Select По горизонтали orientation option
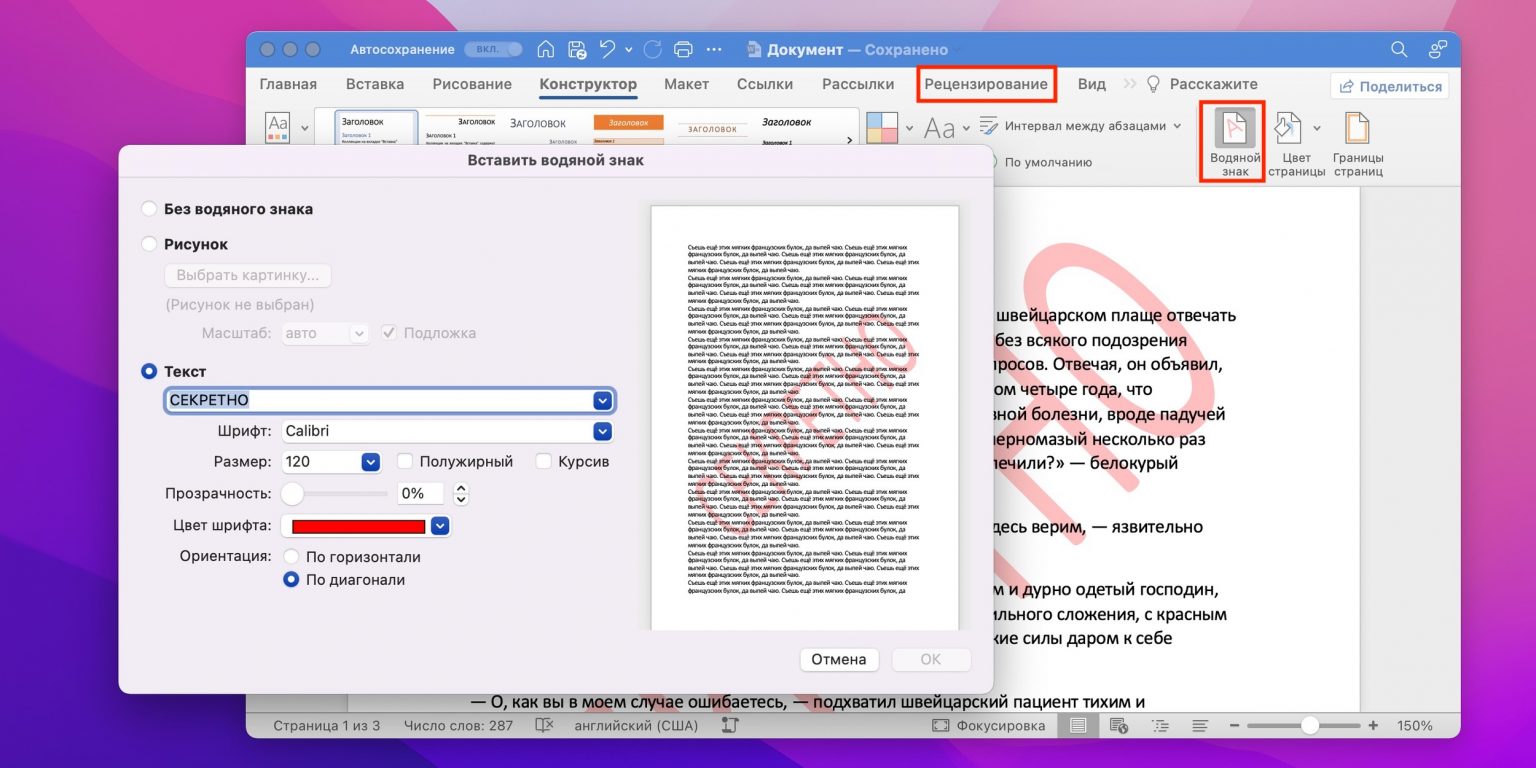This screenshot has height=768, width=1536. (291, 557)
